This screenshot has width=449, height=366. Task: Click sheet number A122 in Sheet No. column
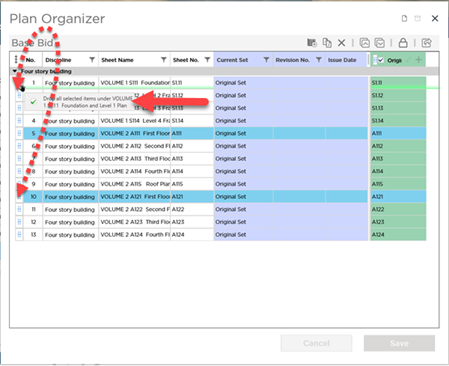click(x=192, y=209)
